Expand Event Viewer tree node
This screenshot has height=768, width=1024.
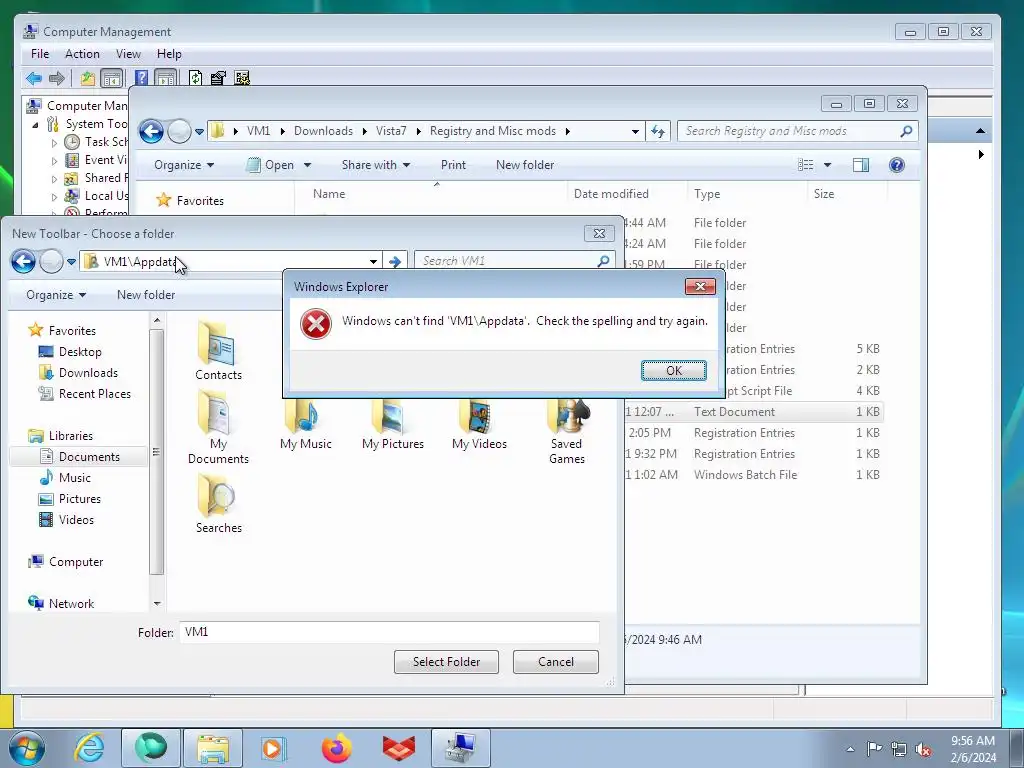coord(54,161)
